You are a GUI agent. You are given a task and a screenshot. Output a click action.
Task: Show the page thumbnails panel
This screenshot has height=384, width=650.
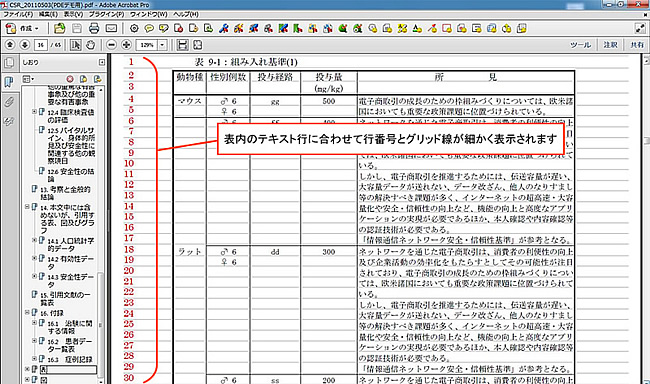pyautogui.click(x=9, y=63)
